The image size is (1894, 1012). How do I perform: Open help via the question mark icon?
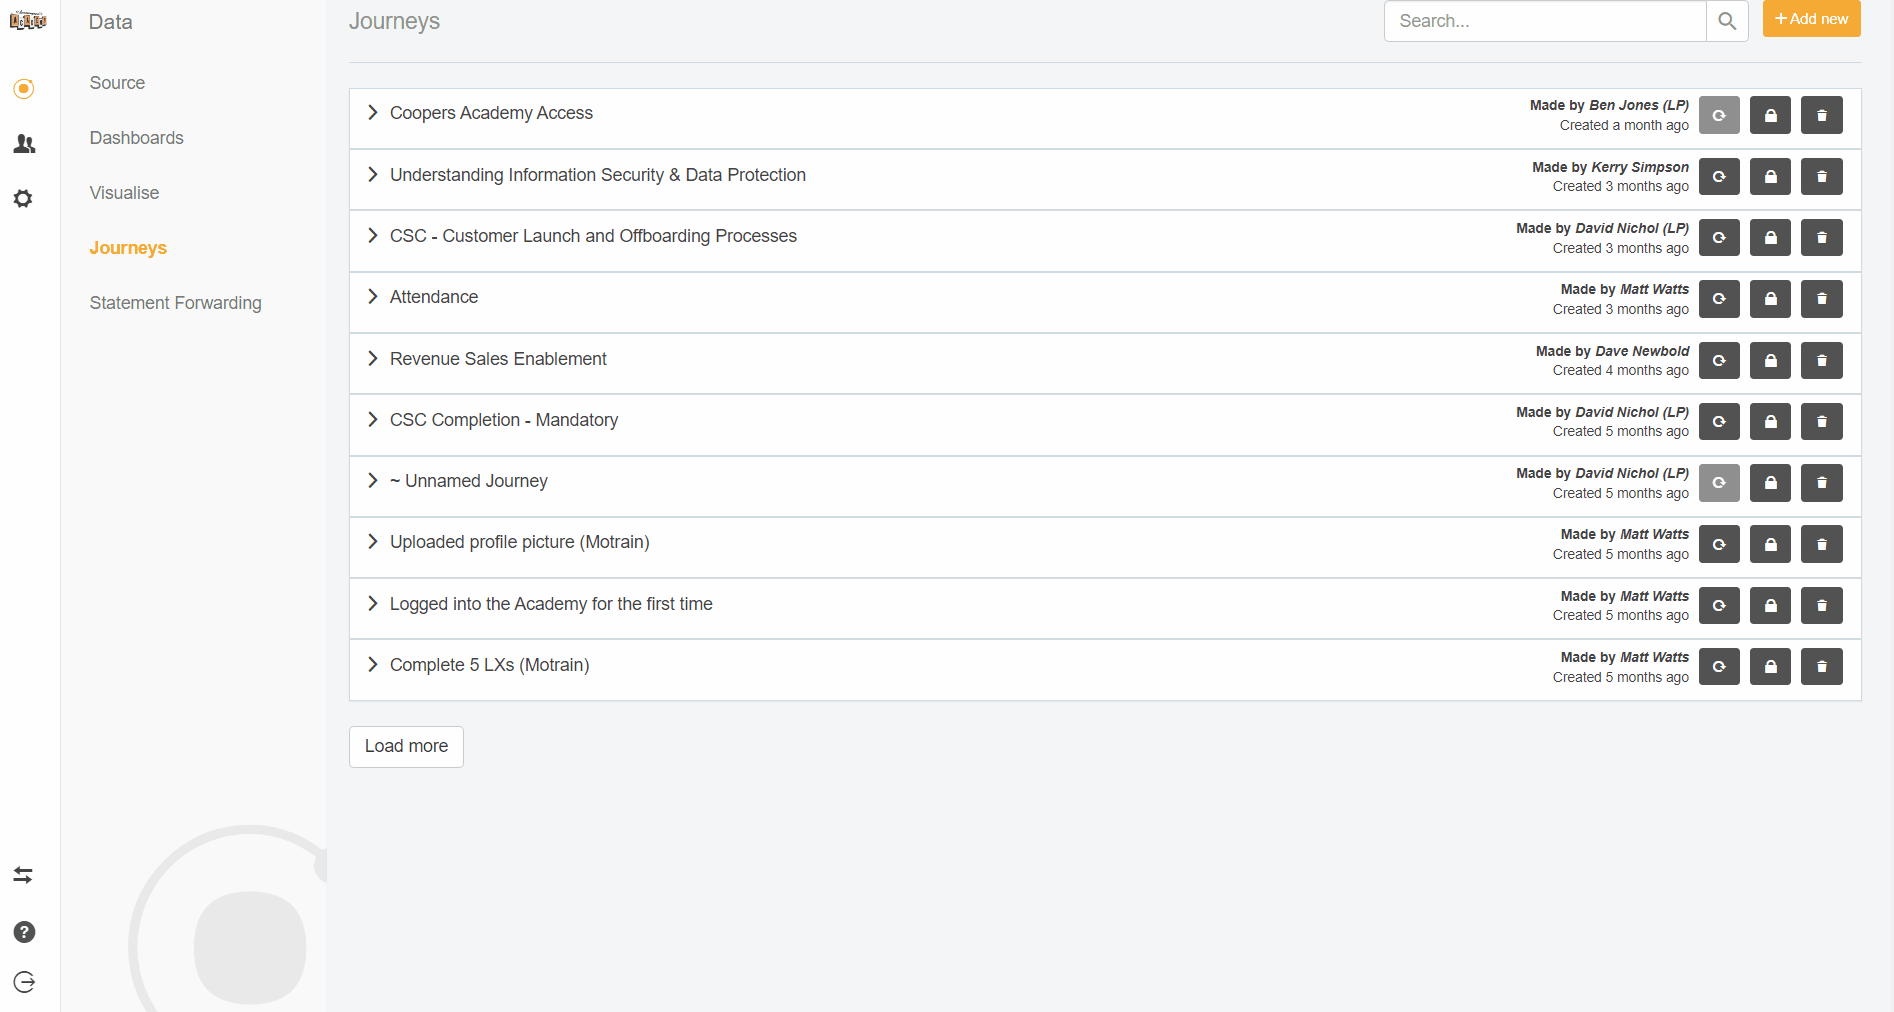point(24,932)
